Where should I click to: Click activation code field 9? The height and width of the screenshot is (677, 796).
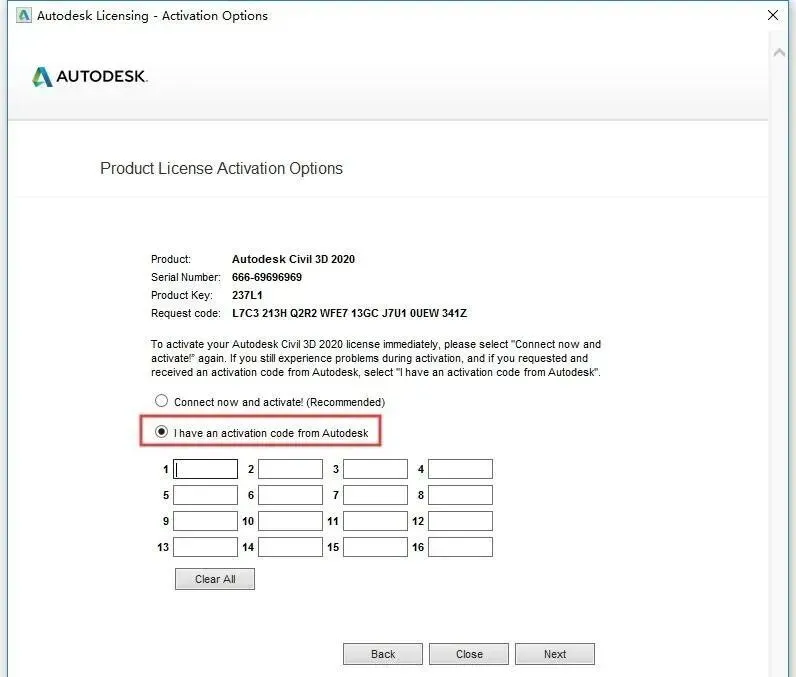coord(206,521)
